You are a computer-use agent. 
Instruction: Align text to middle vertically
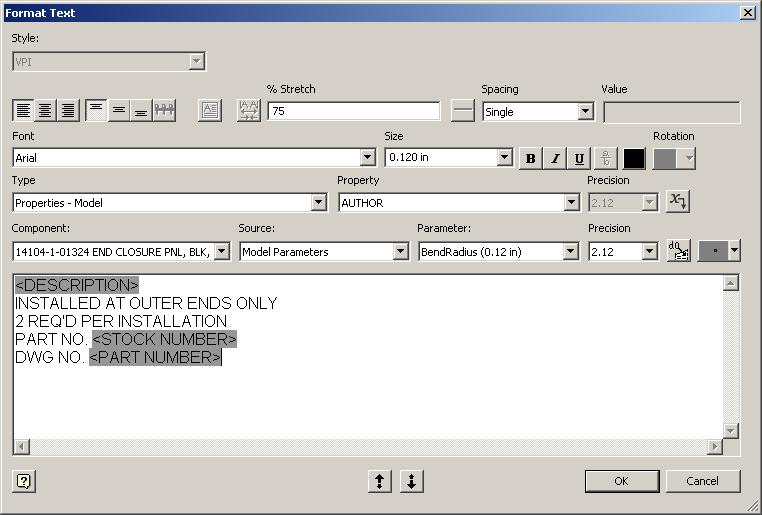tap(119, 110)
